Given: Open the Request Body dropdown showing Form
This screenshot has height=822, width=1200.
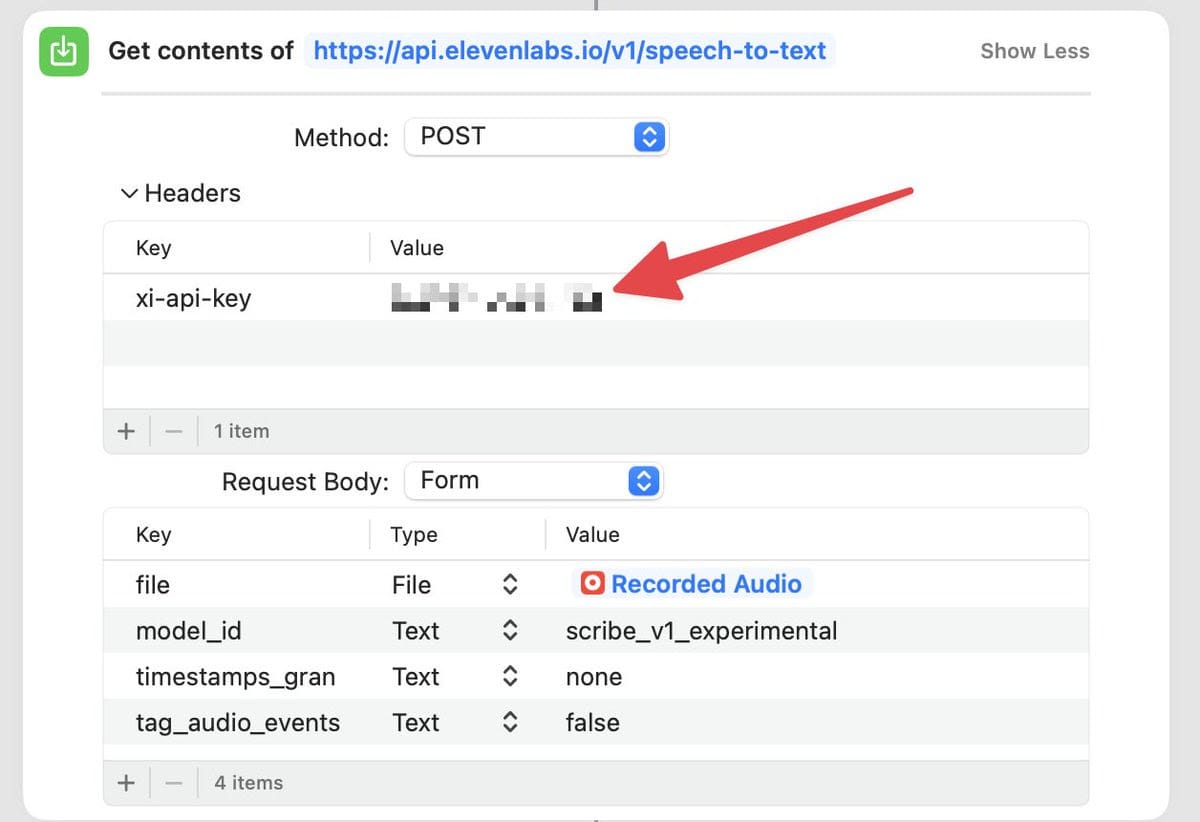Looking at the screenshot, I should (x=534, y=481).
